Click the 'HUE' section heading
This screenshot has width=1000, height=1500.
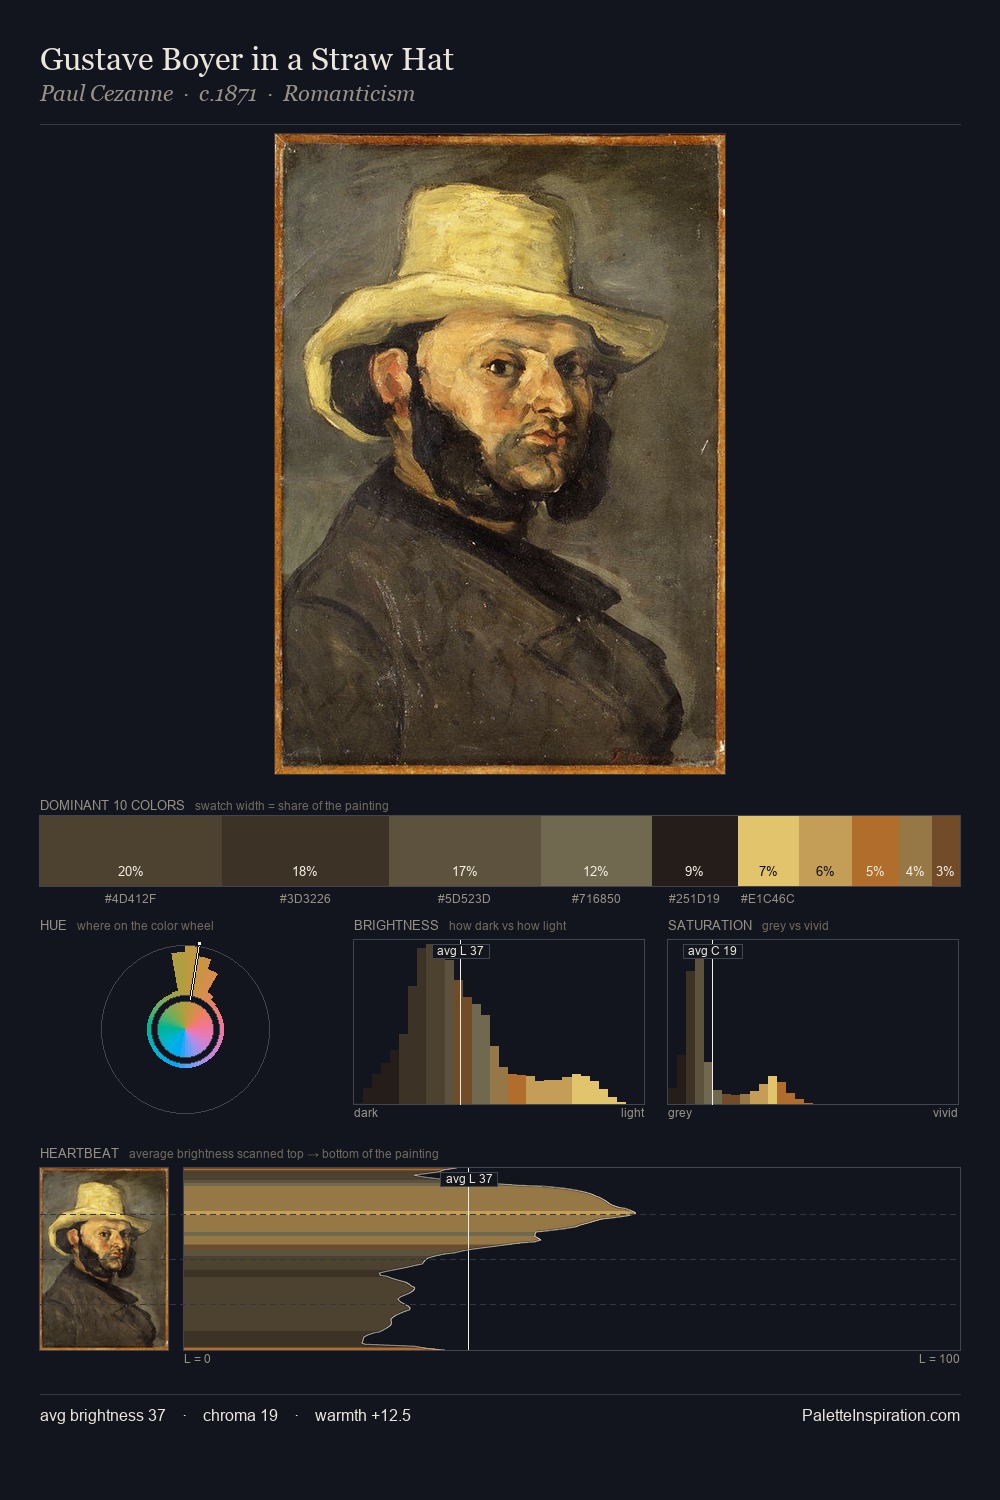pos(53,925)
